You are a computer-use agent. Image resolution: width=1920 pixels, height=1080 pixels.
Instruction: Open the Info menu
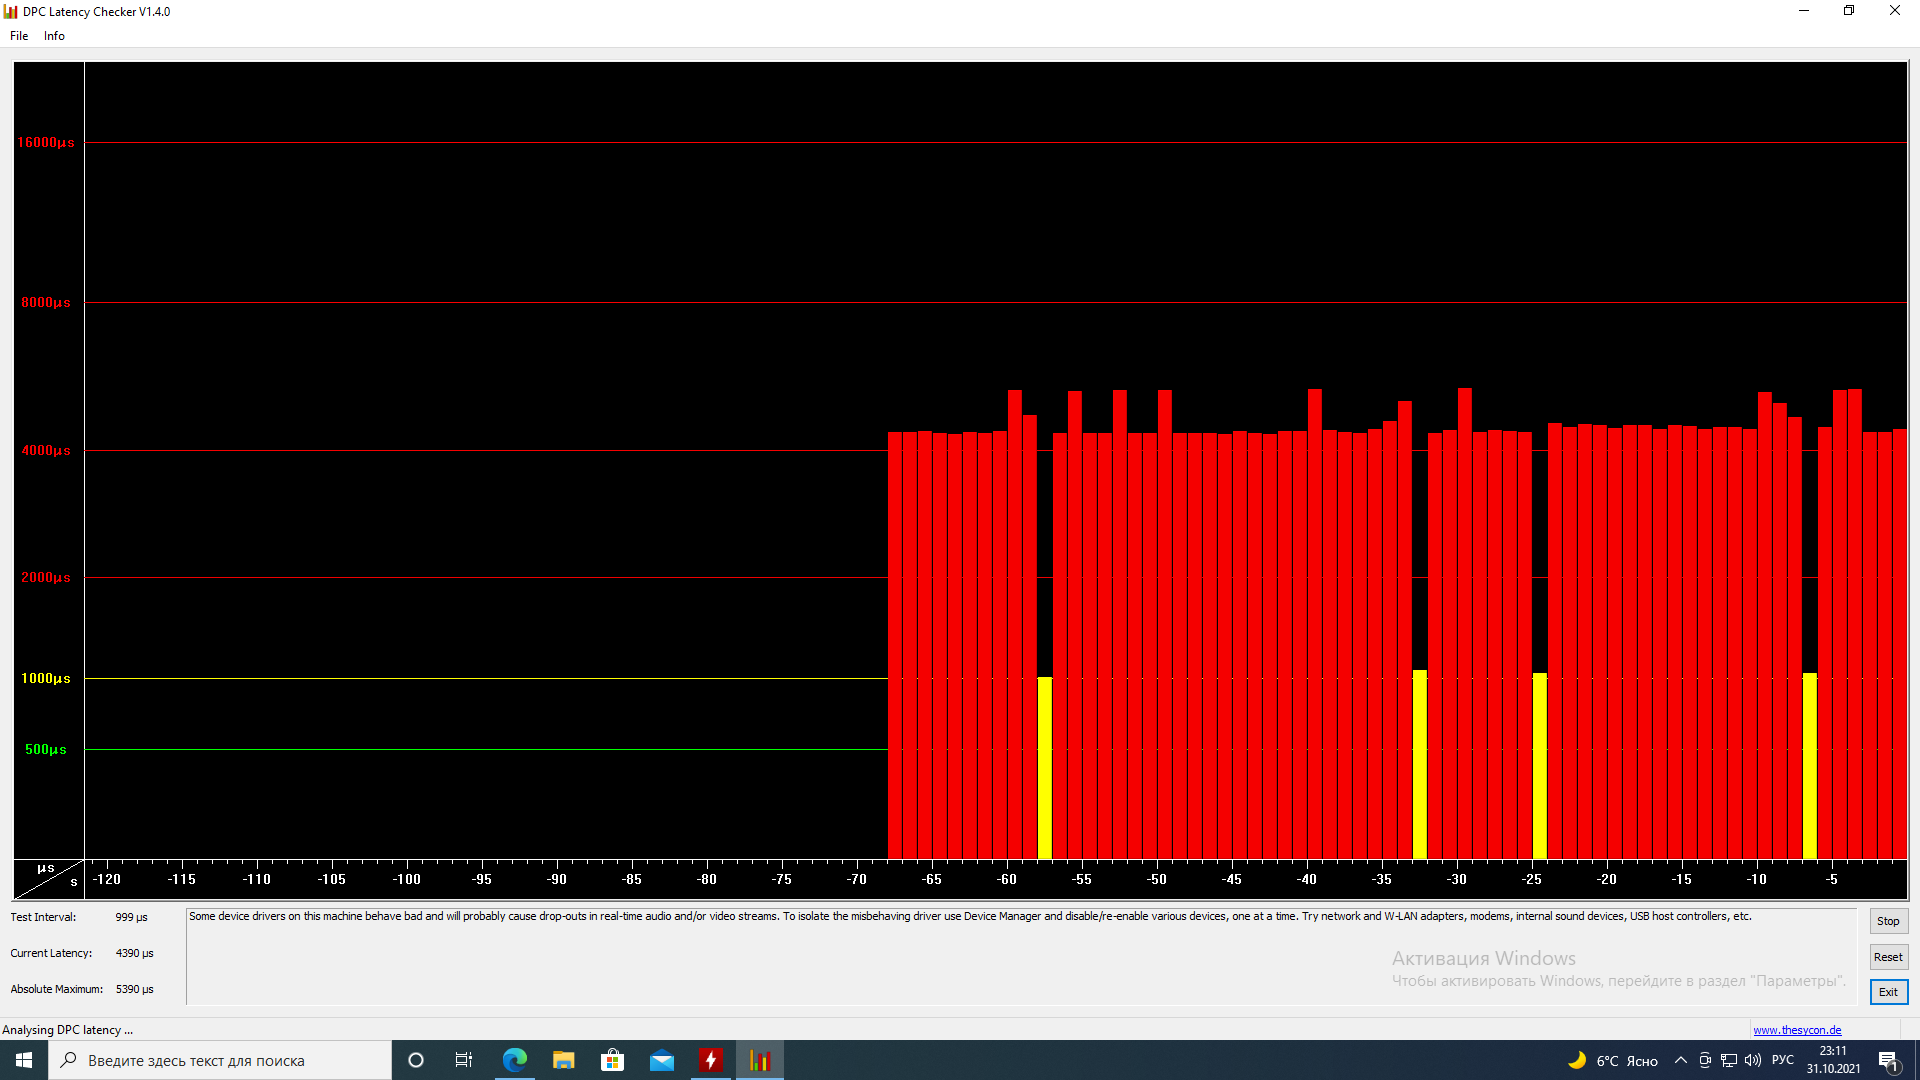coord(54,36)
